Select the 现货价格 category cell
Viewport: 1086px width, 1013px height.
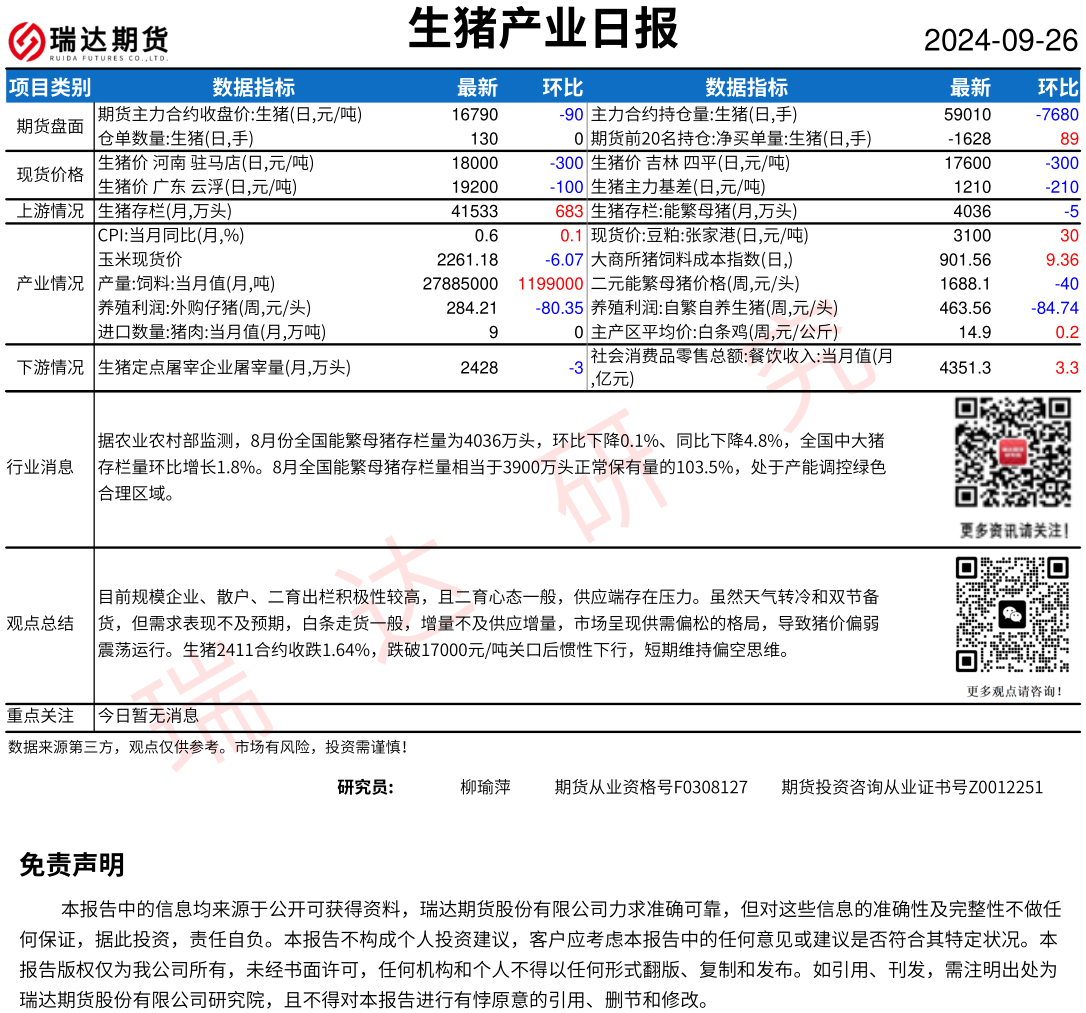pos(50,175)
